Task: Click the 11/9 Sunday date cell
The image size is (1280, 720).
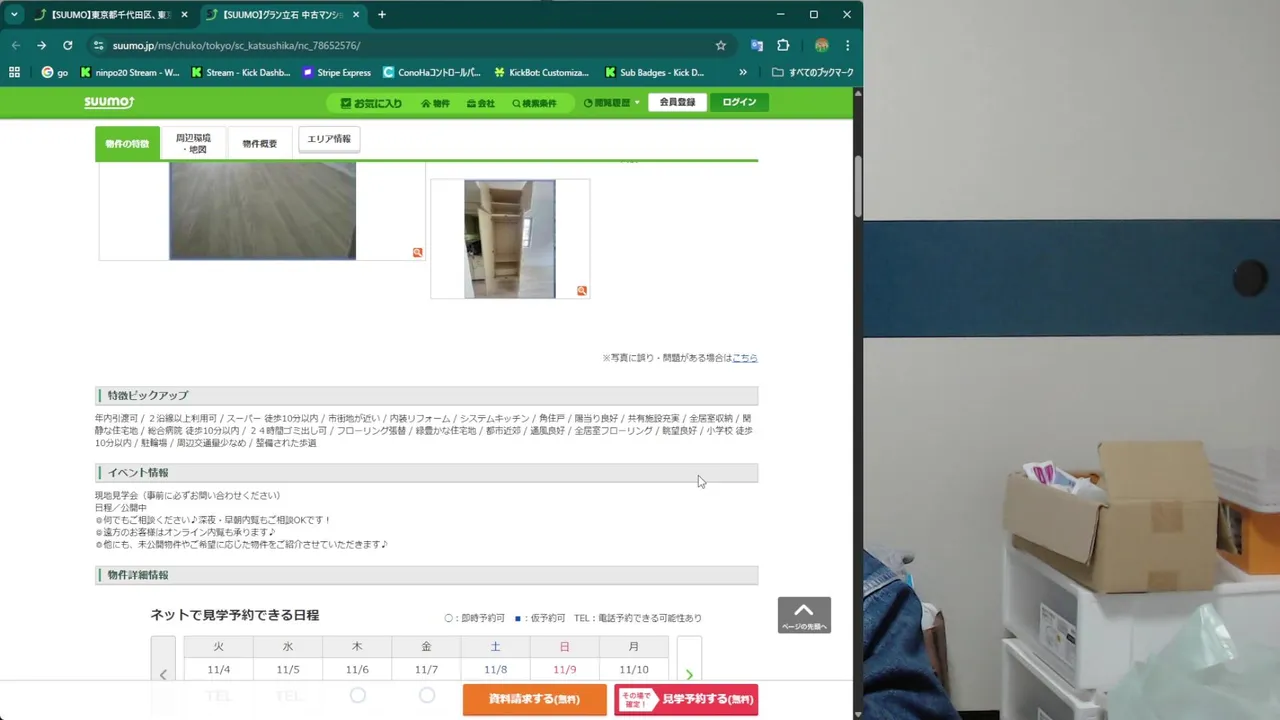Action: 564,669
